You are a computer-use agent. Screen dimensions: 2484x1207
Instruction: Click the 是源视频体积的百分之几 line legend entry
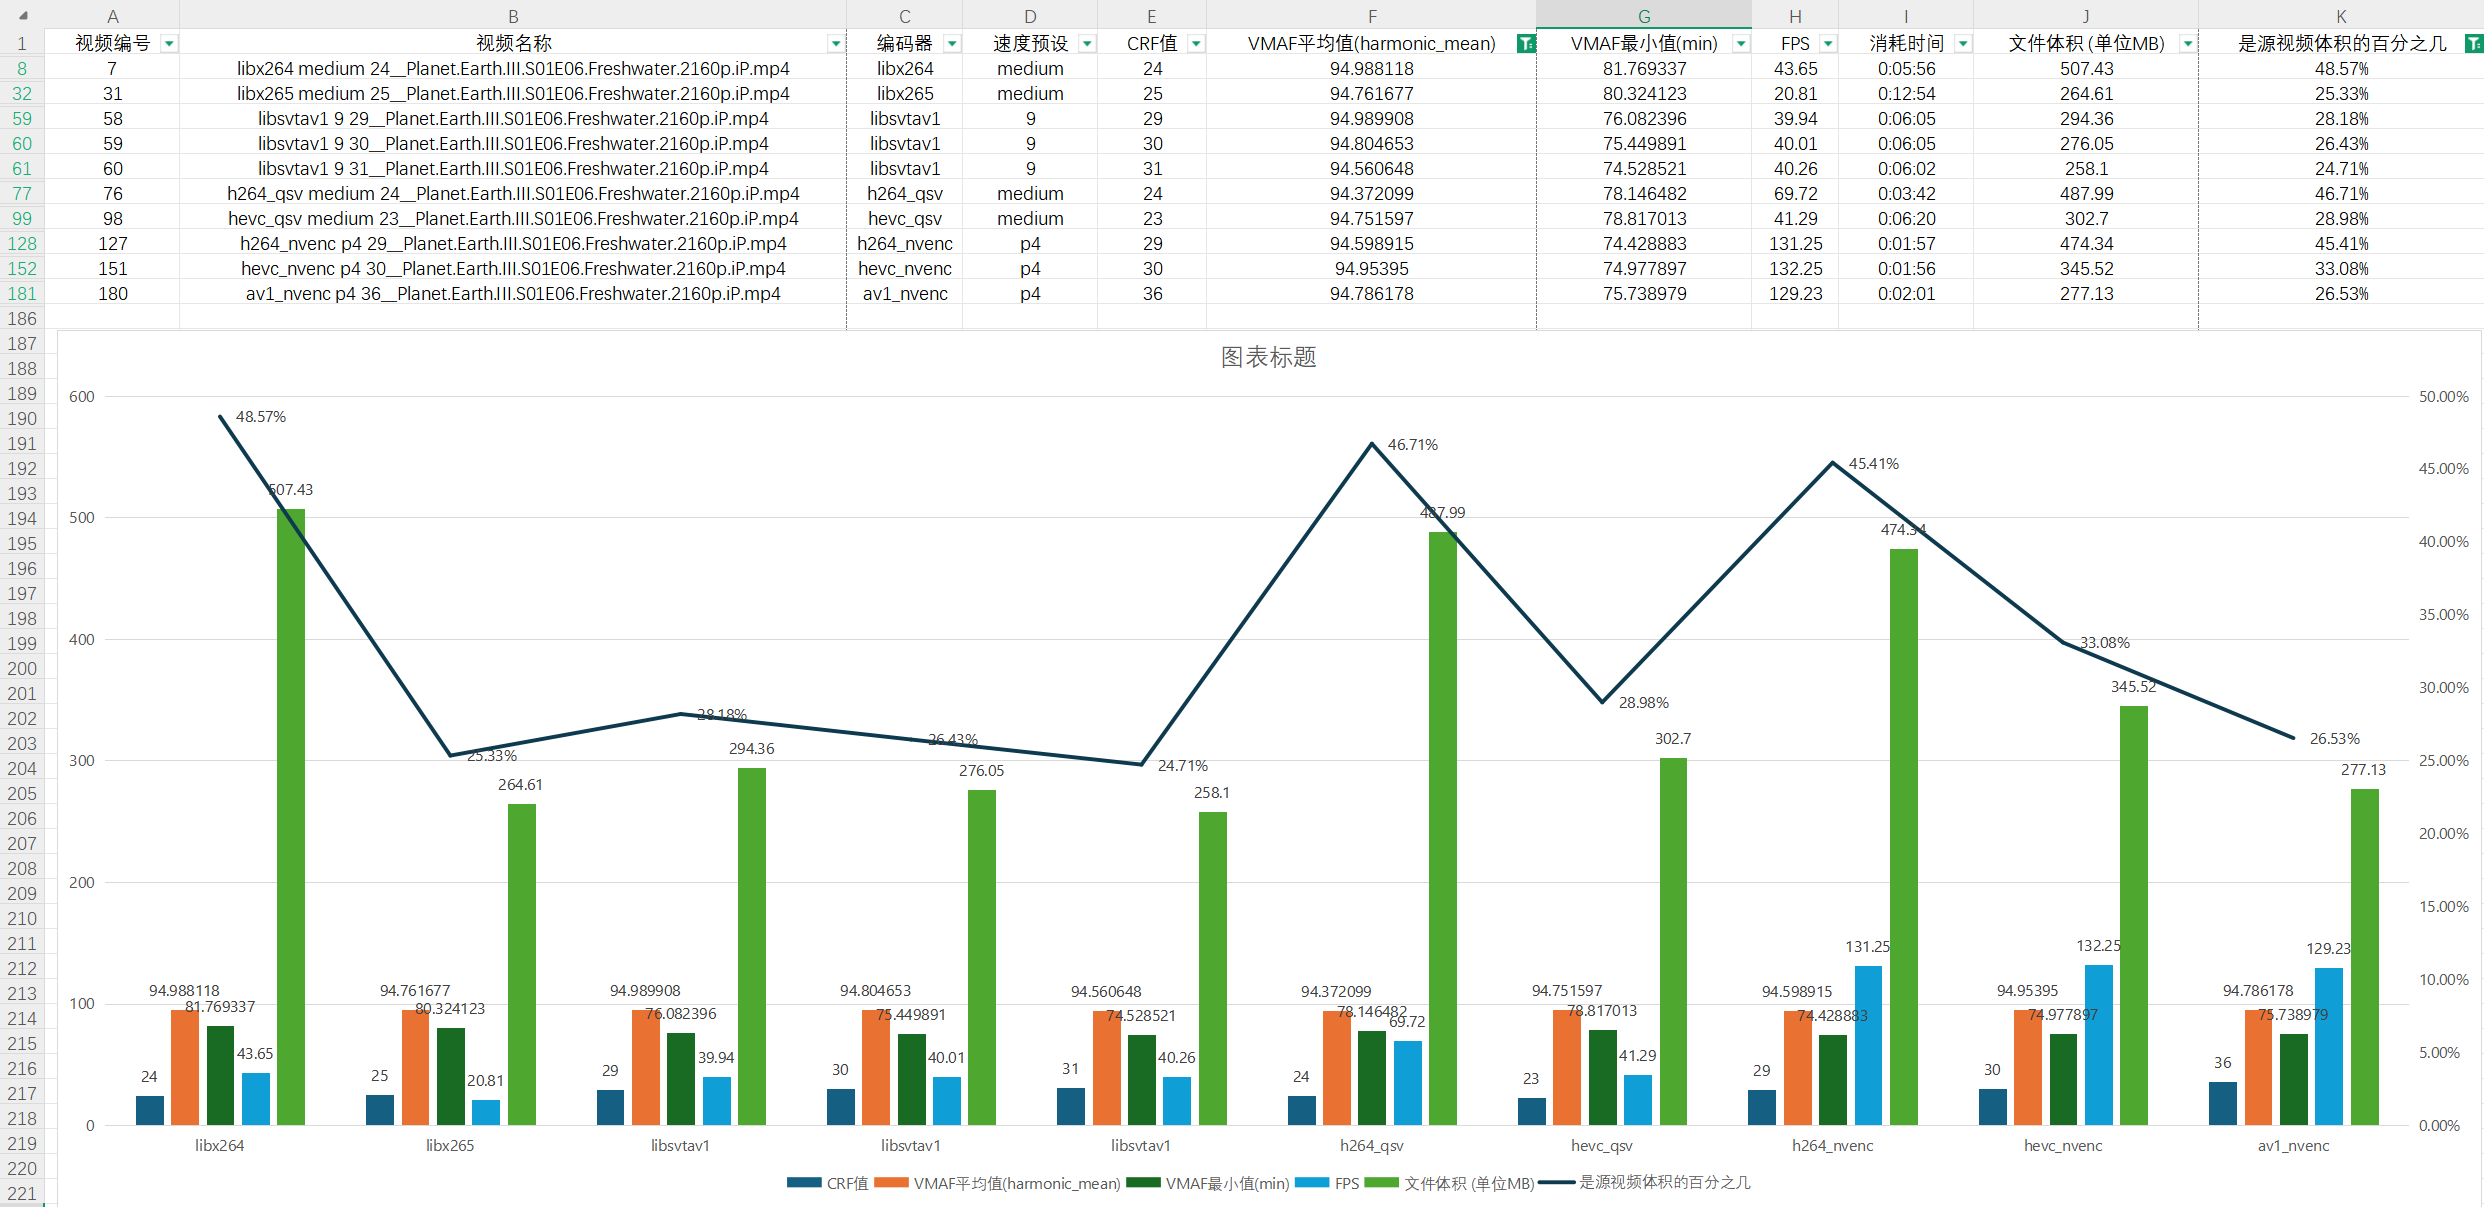pos(1664,1183)
